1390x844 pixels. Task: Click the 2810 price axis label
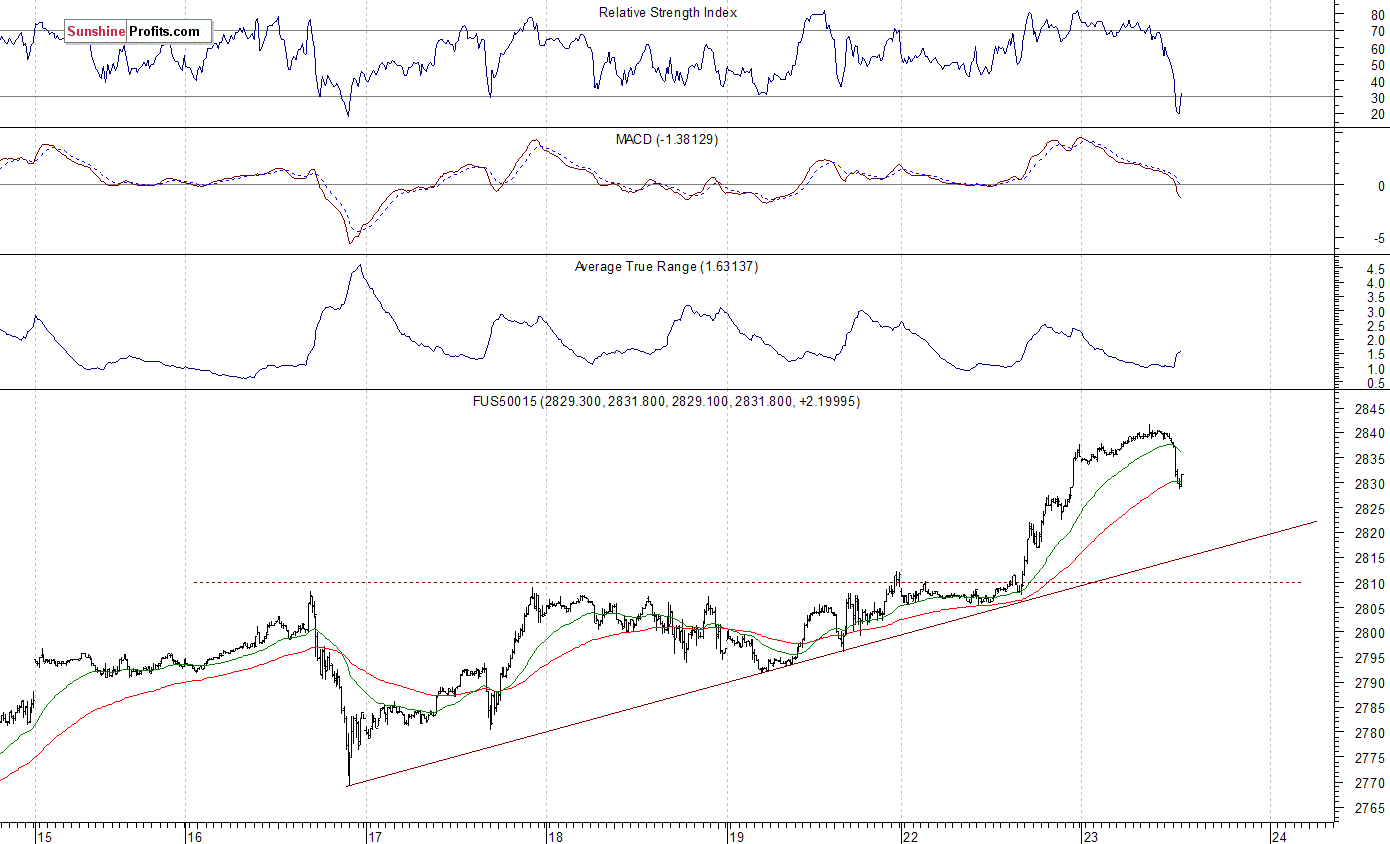coord(1368,584)
